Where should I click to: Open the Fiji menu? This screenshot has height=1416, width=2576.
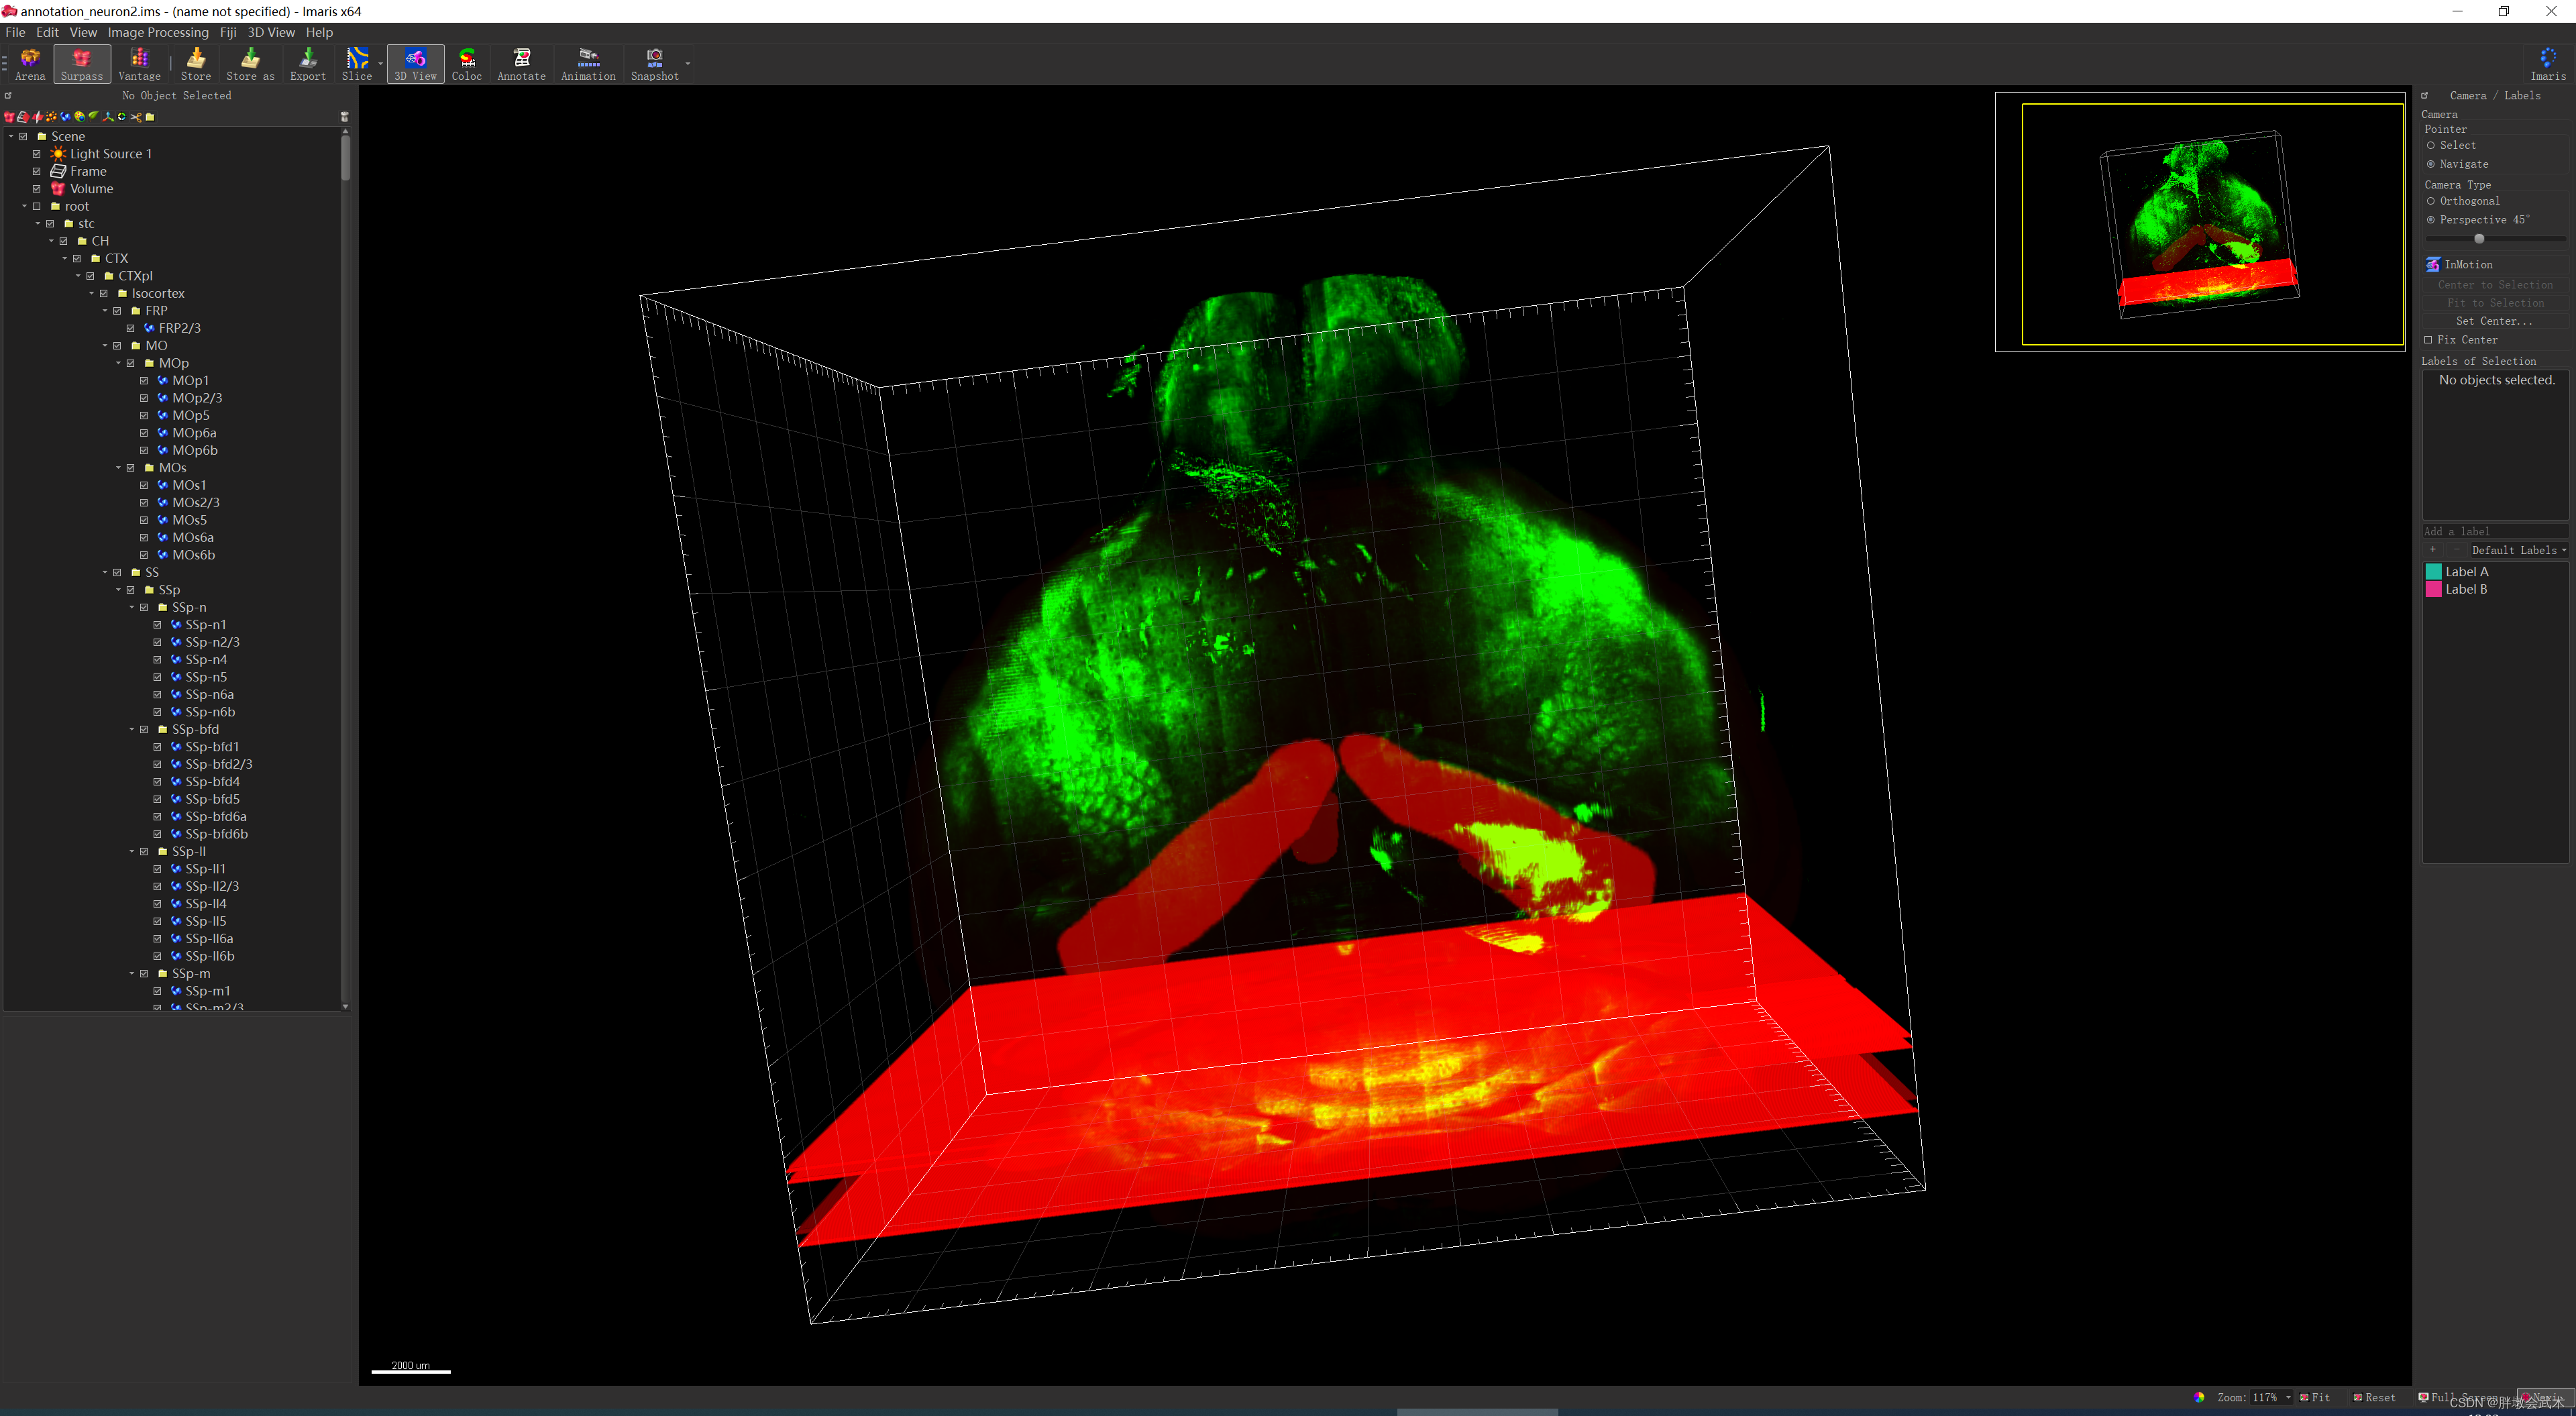[x=228, y=32]
